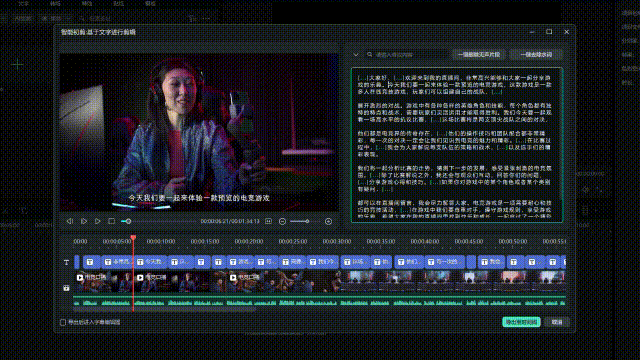
Task: Step back one frame in preview
Action: pos(70,221)
